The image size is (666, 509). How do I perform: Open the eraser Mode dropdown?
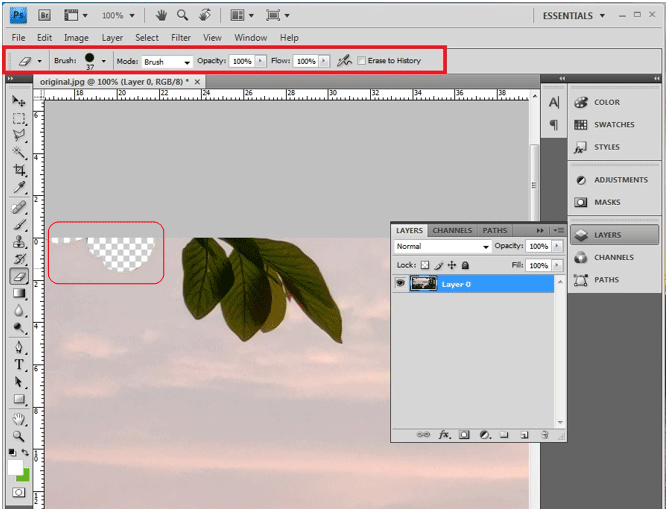167,62
